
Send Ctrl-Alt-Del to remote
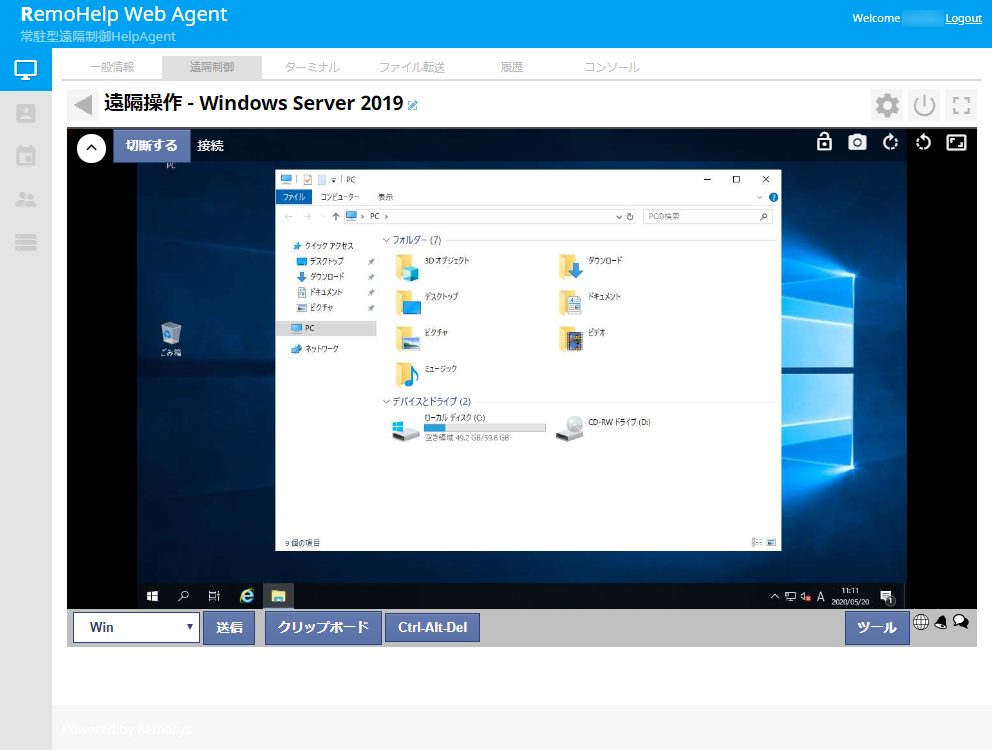433,627
